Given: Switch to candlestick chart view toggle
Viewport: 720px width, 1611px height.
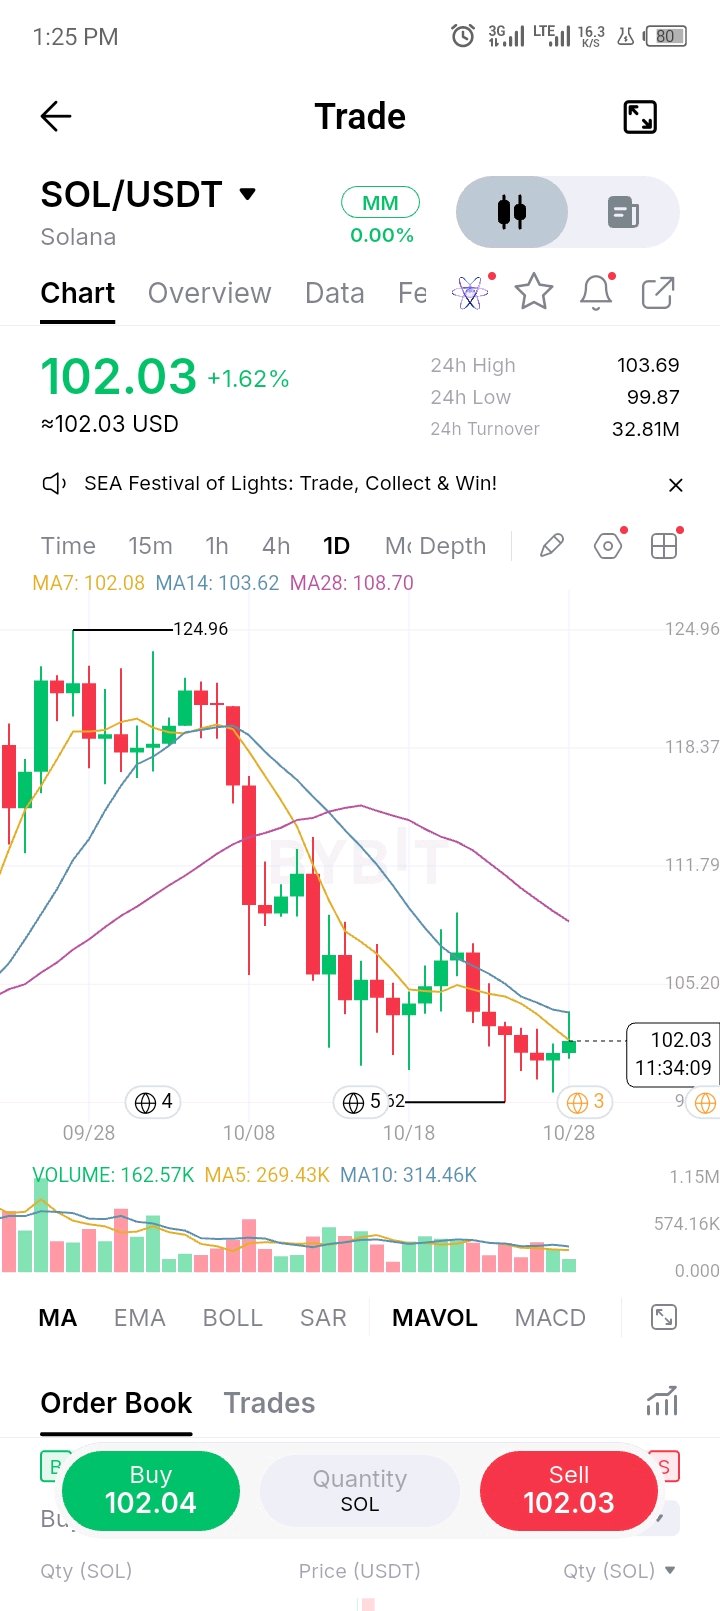Looking at the screenshot, I should tap(512, 212).
